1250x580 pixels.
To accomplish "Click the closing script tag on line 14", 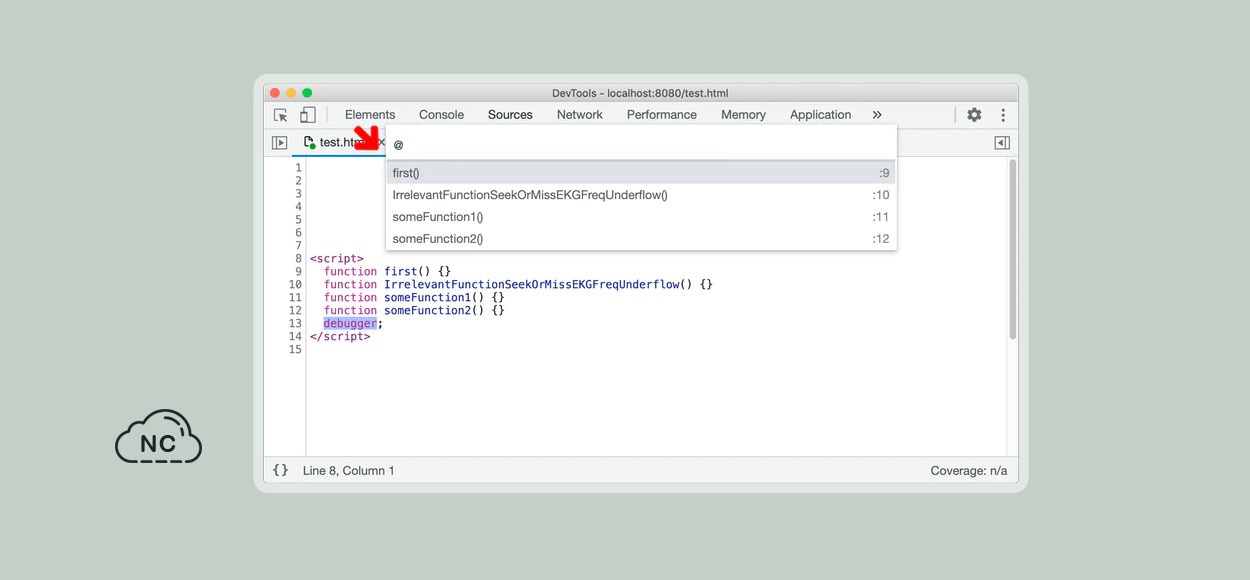I will pos(340,337).
